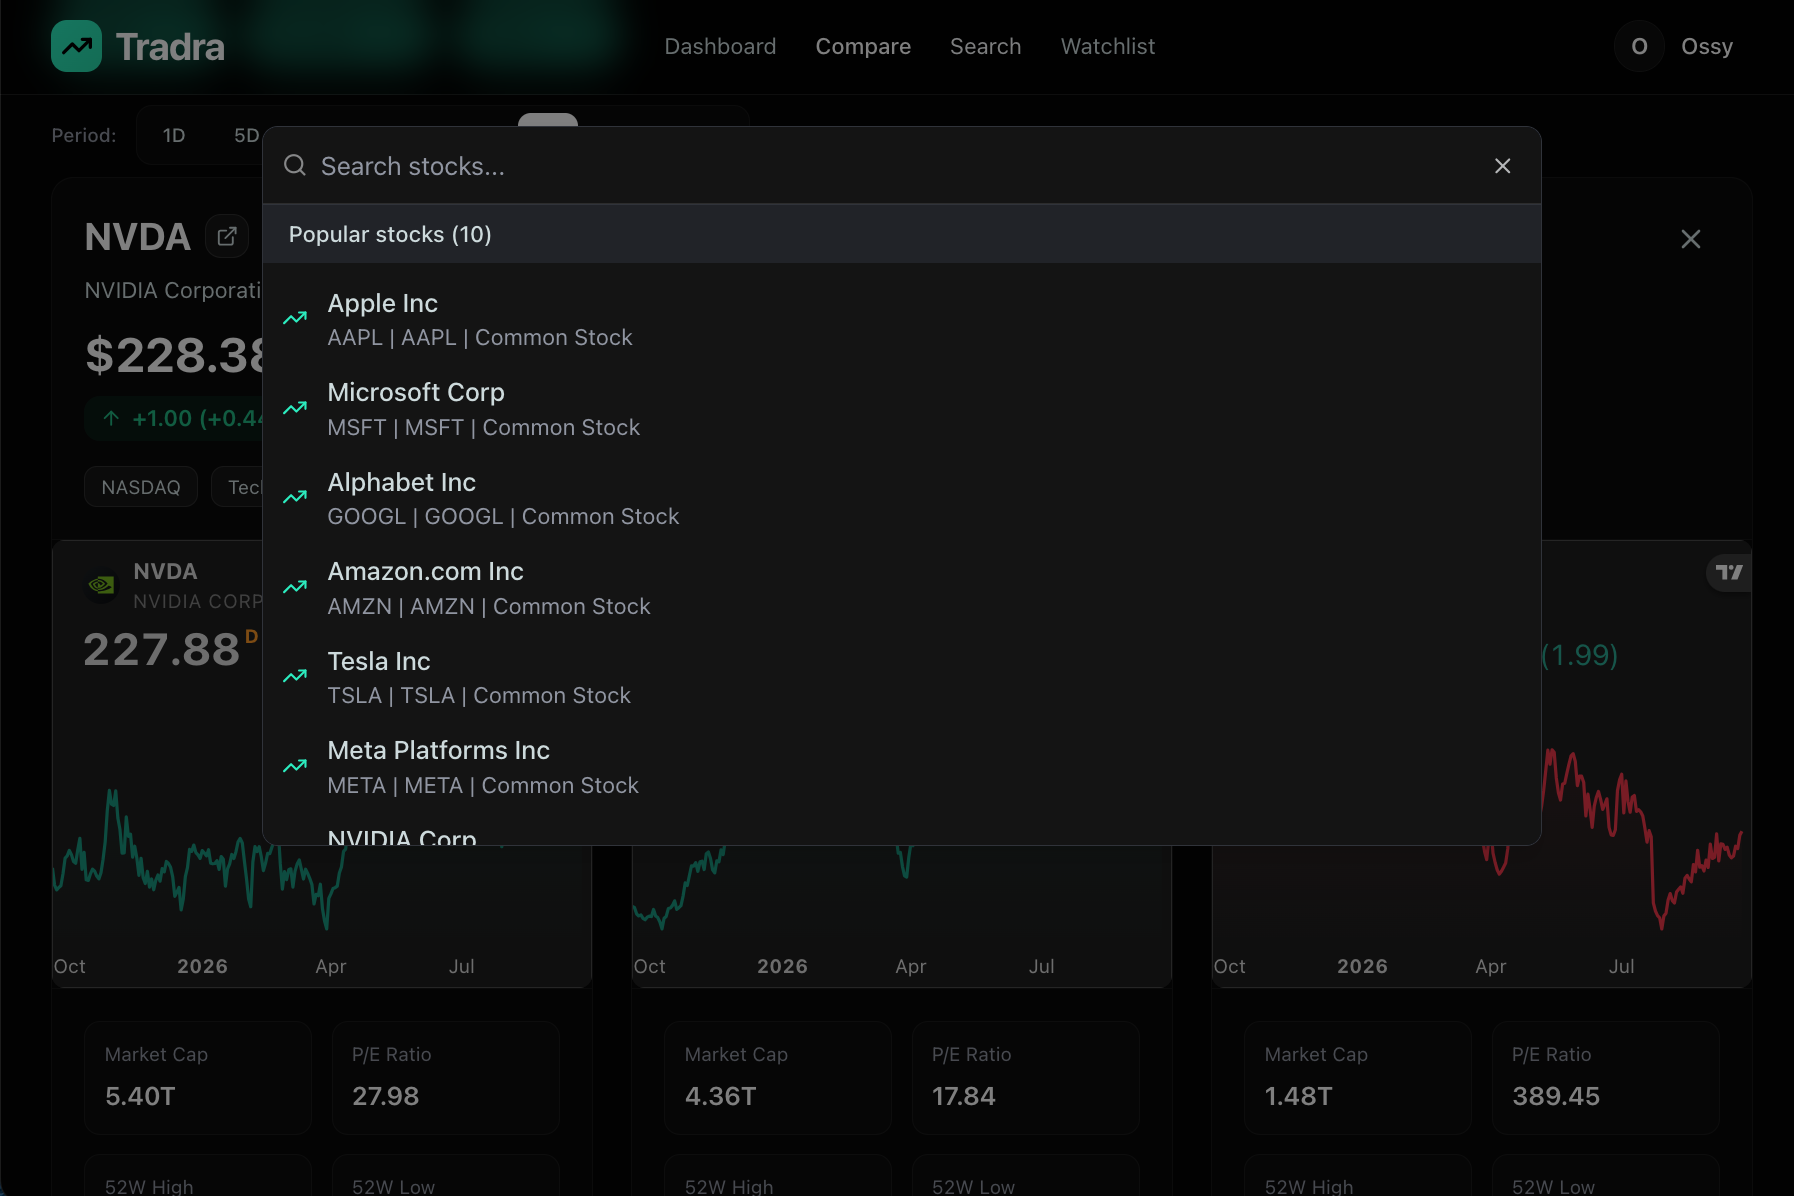Viewport: 1794px width, 1196px height.
Task: Click the 1.48T Market Cap value
Action: click(1298, 1096)
